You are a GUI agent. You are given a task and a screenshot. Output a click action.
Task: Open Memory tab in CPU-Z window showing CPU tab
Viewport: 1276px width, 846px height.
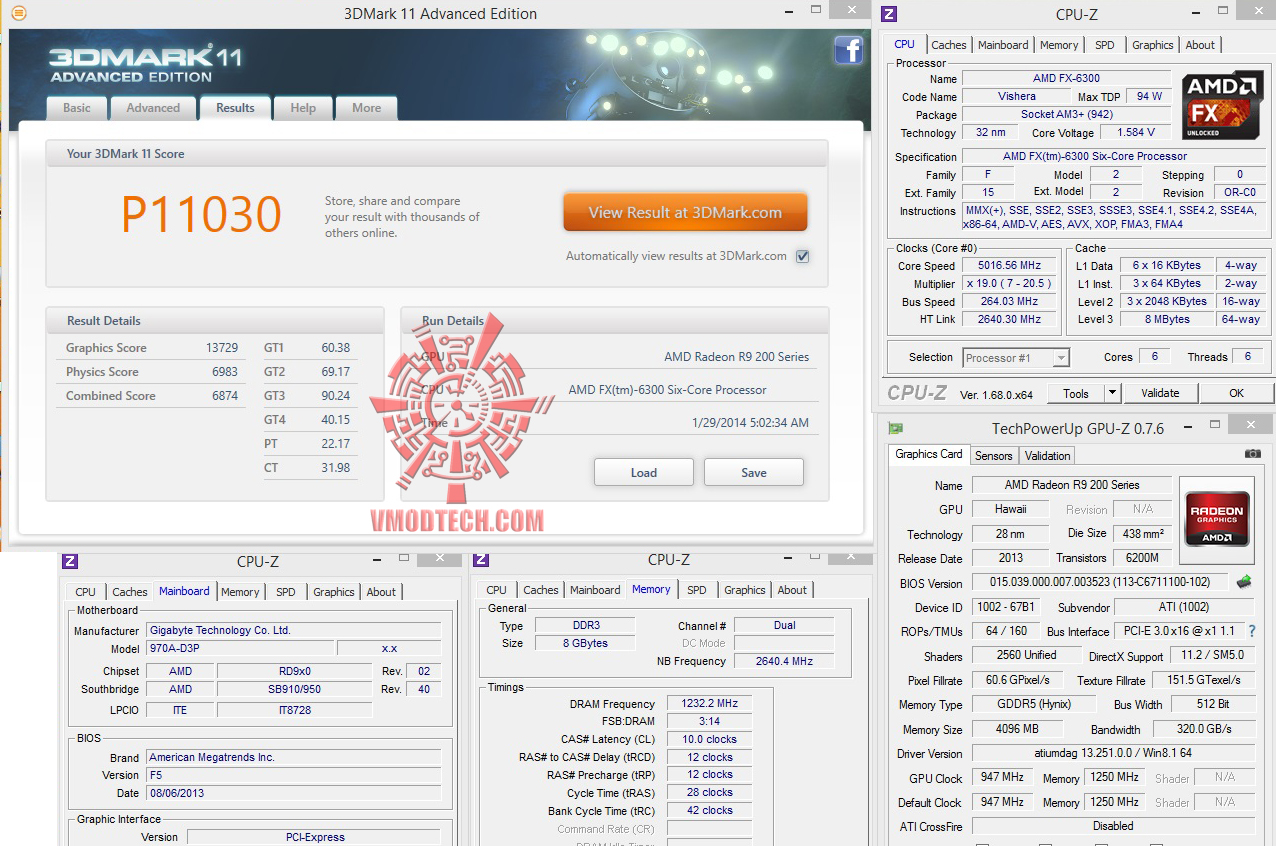1059,45
